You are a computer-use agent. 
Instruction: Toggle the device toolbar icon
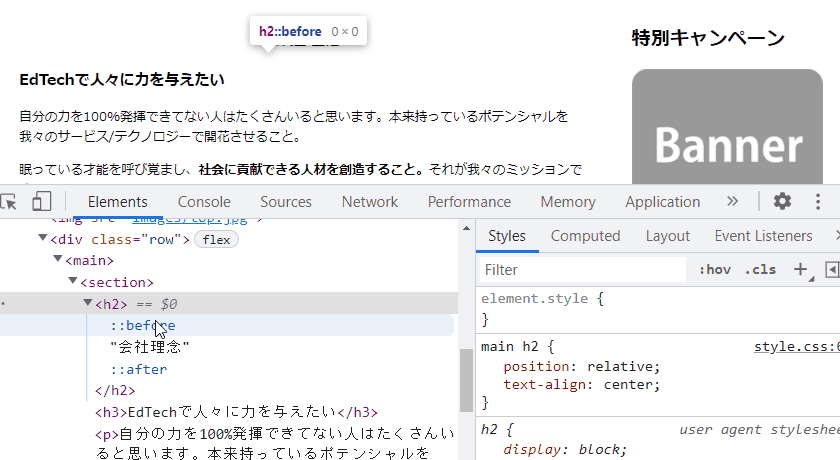[41, 202]
